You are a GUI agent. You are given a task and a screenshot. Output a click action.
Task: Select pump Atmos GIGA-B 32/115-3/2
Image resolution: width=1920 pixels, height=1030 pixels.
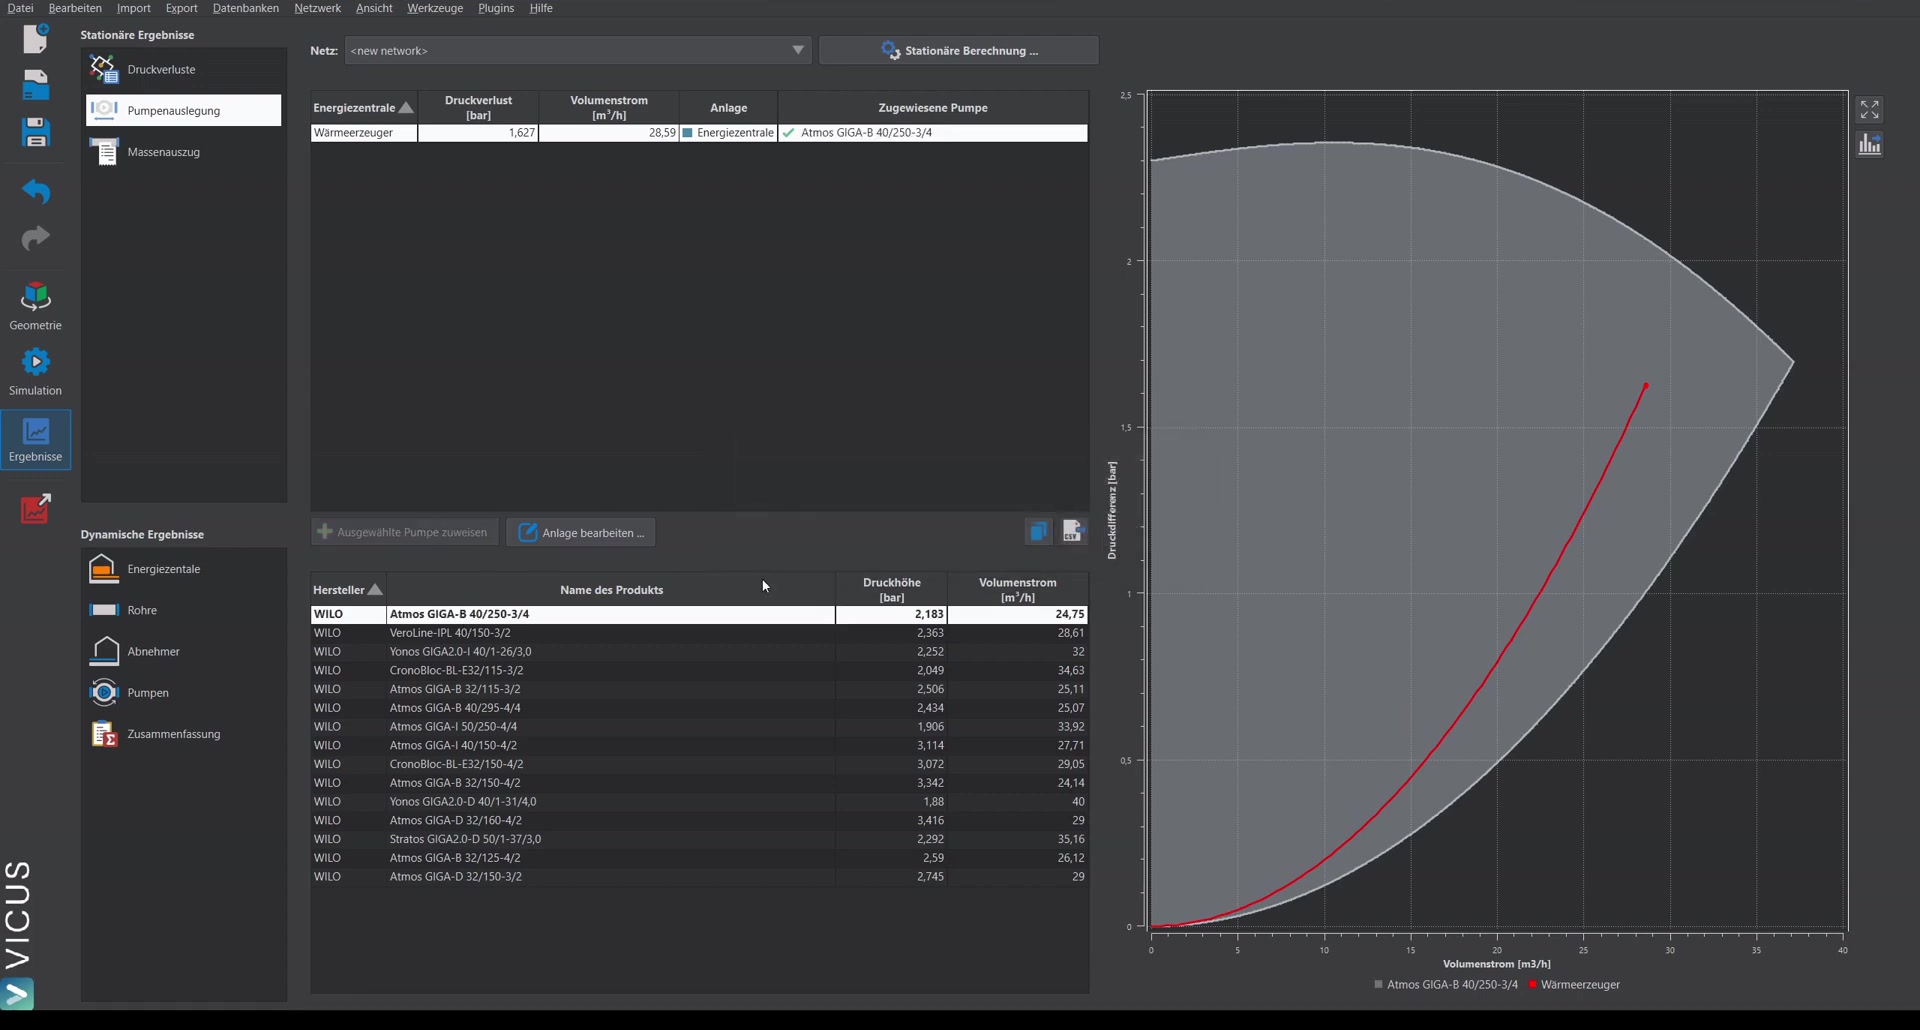pyautogui.click(x=699, y=689)
